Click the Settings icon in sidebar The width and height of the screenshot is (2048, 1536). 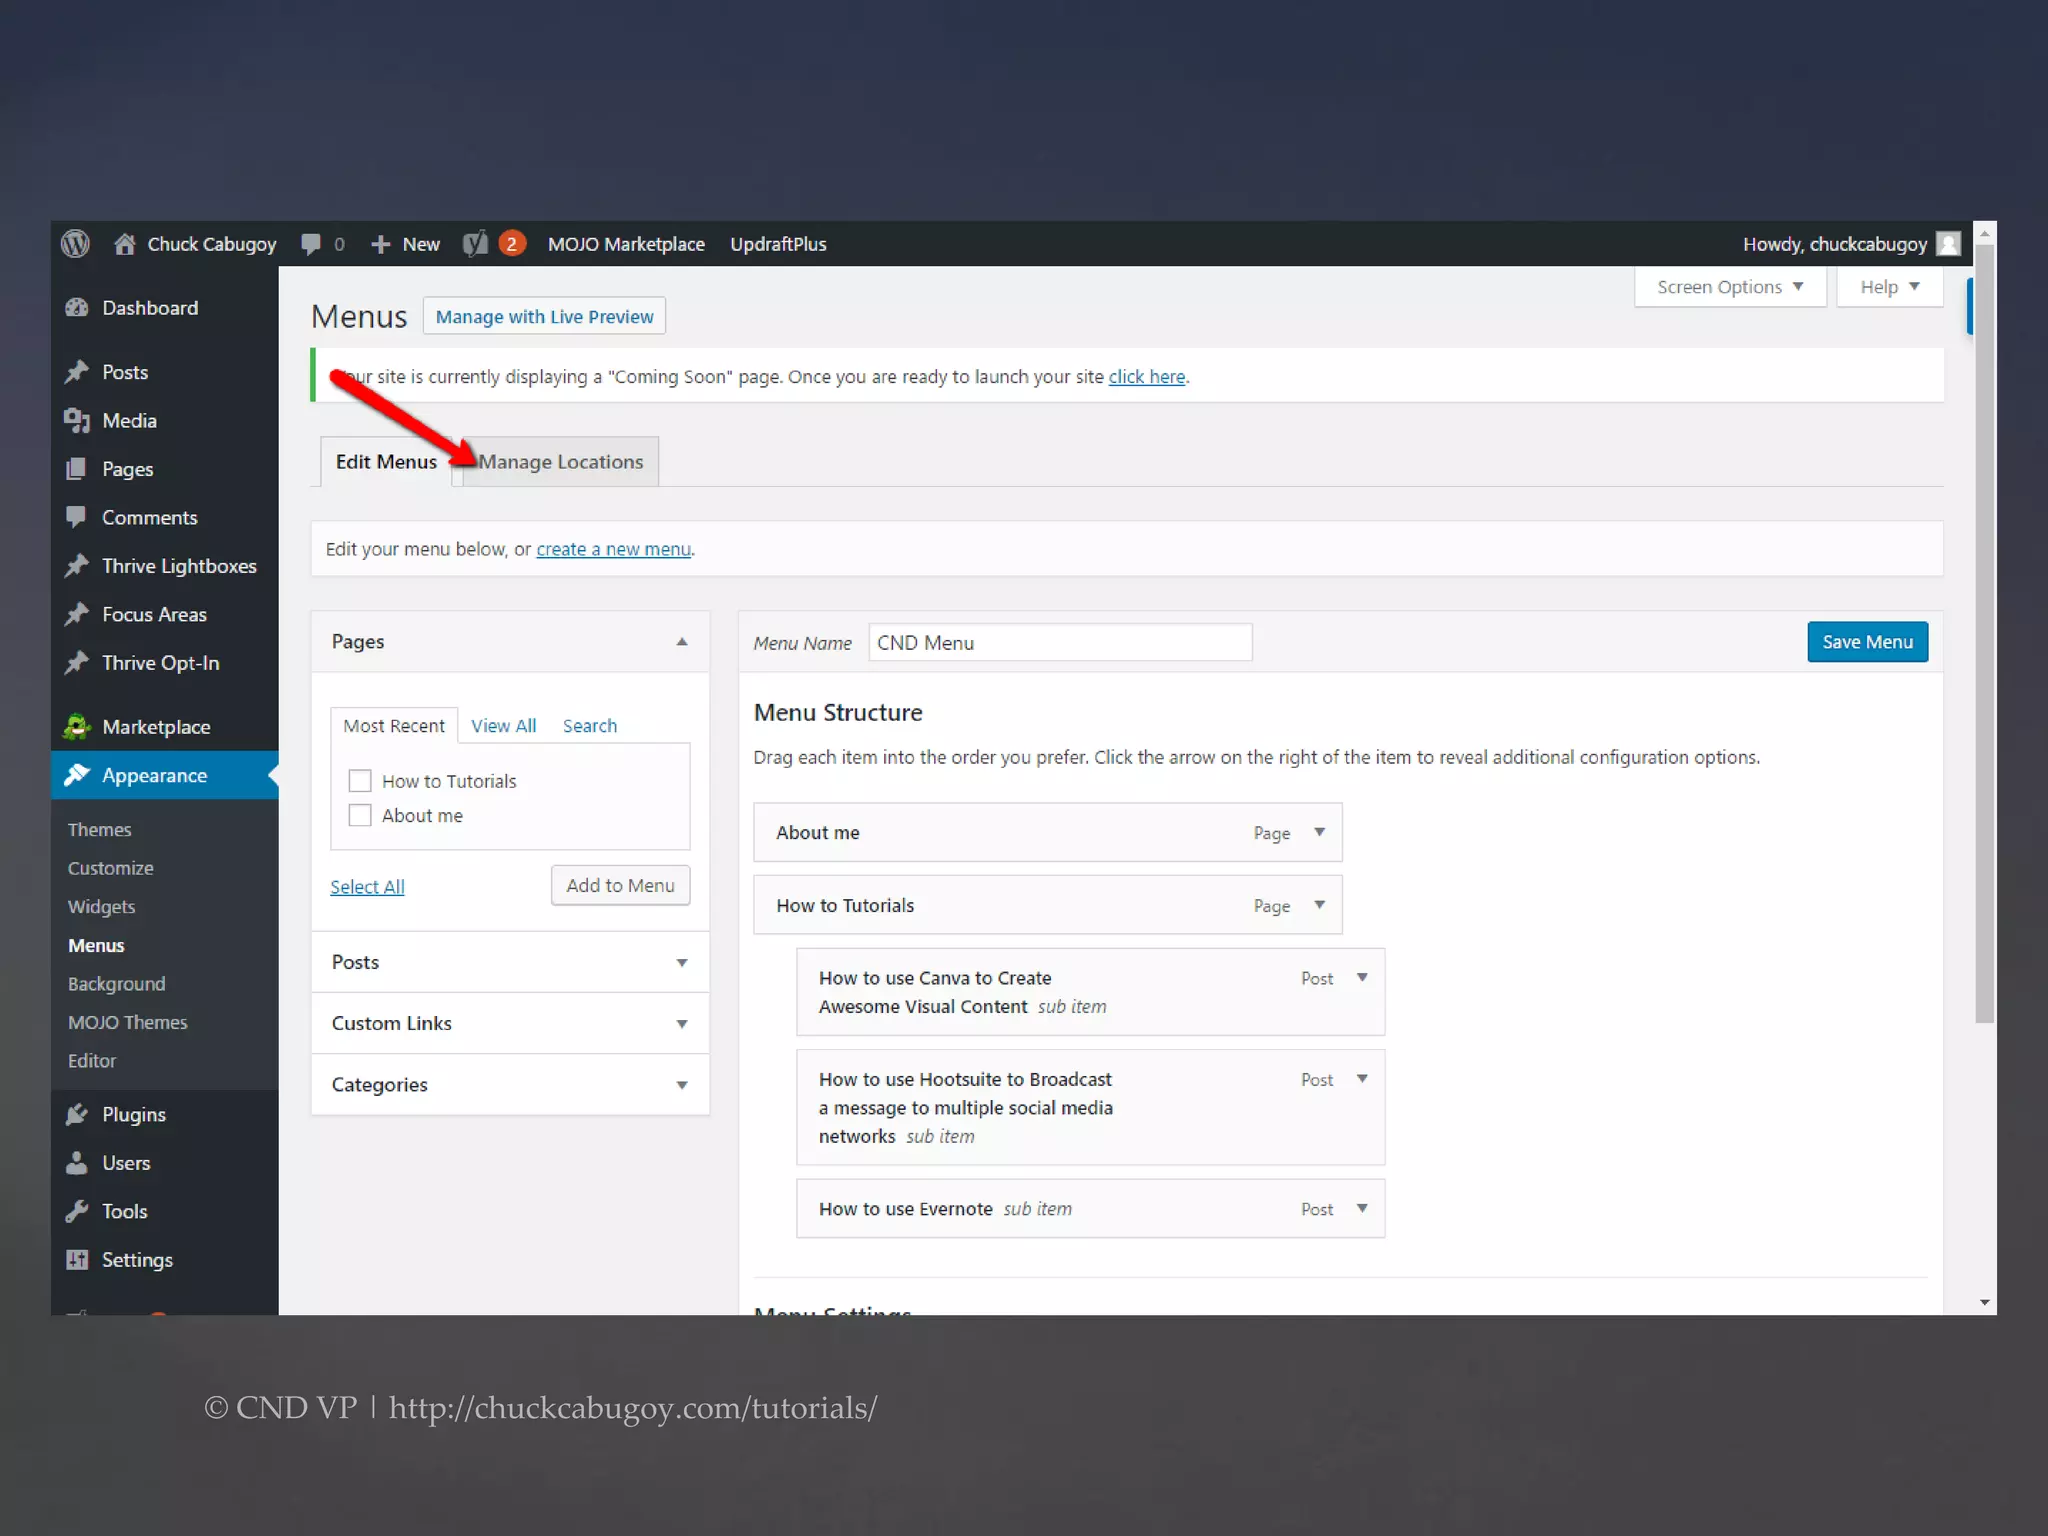tap(77, 1260)
